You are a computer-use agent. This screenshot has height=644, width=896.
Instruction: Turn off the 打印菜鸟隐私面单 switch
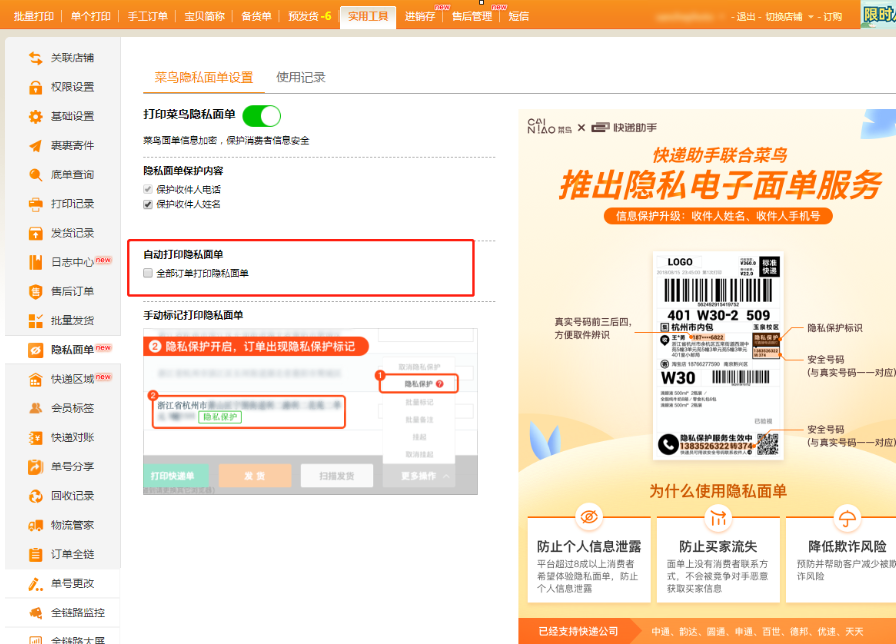[x=262, y=116]
